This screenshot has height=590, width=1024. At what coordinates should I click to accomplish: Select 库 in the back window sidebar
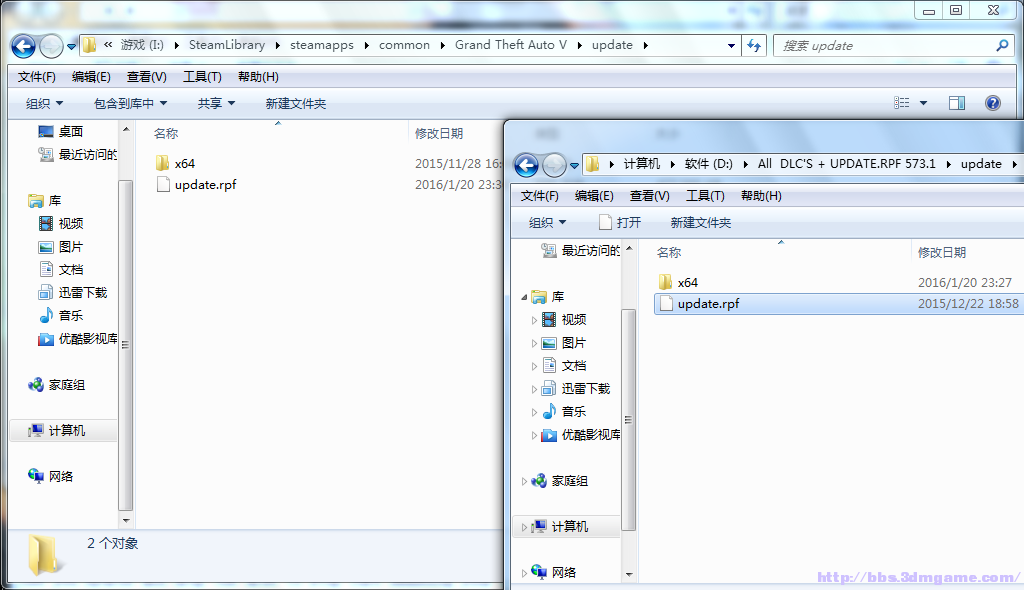[44, 201]
